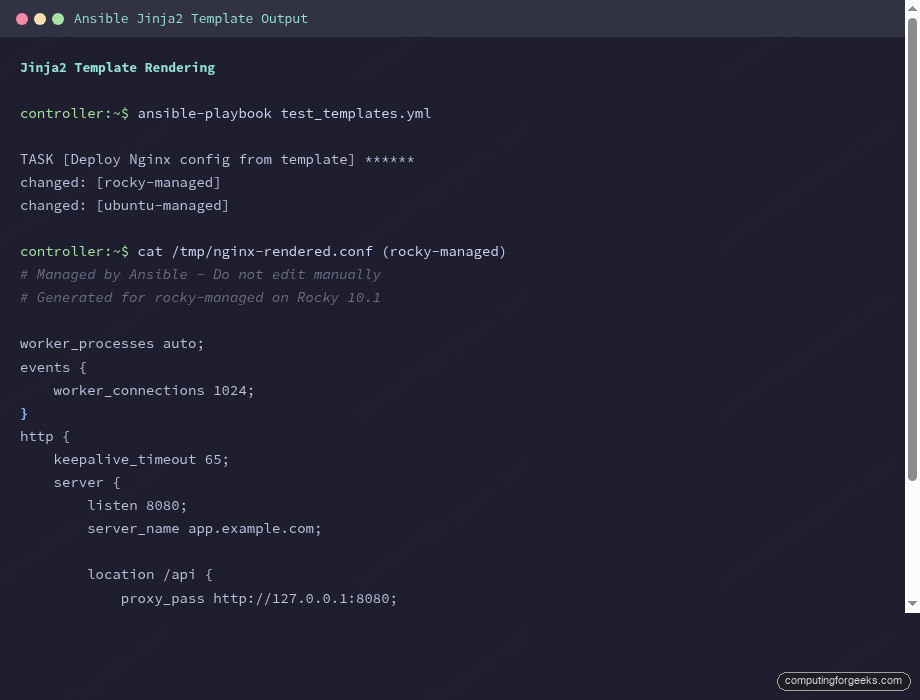This screenshot has width=920, height=700.
Task: Click the TASK [Deploy Nginx config from template] line
Action: coord(217,159)
